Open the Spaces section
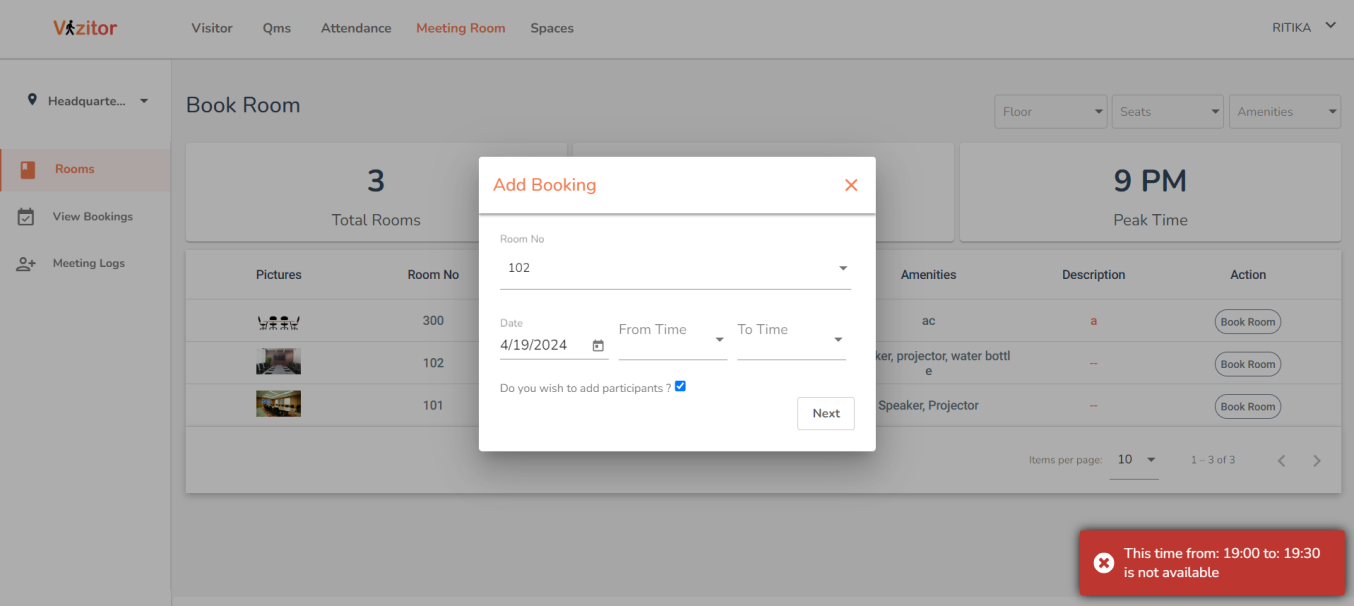 click(551, 28)
